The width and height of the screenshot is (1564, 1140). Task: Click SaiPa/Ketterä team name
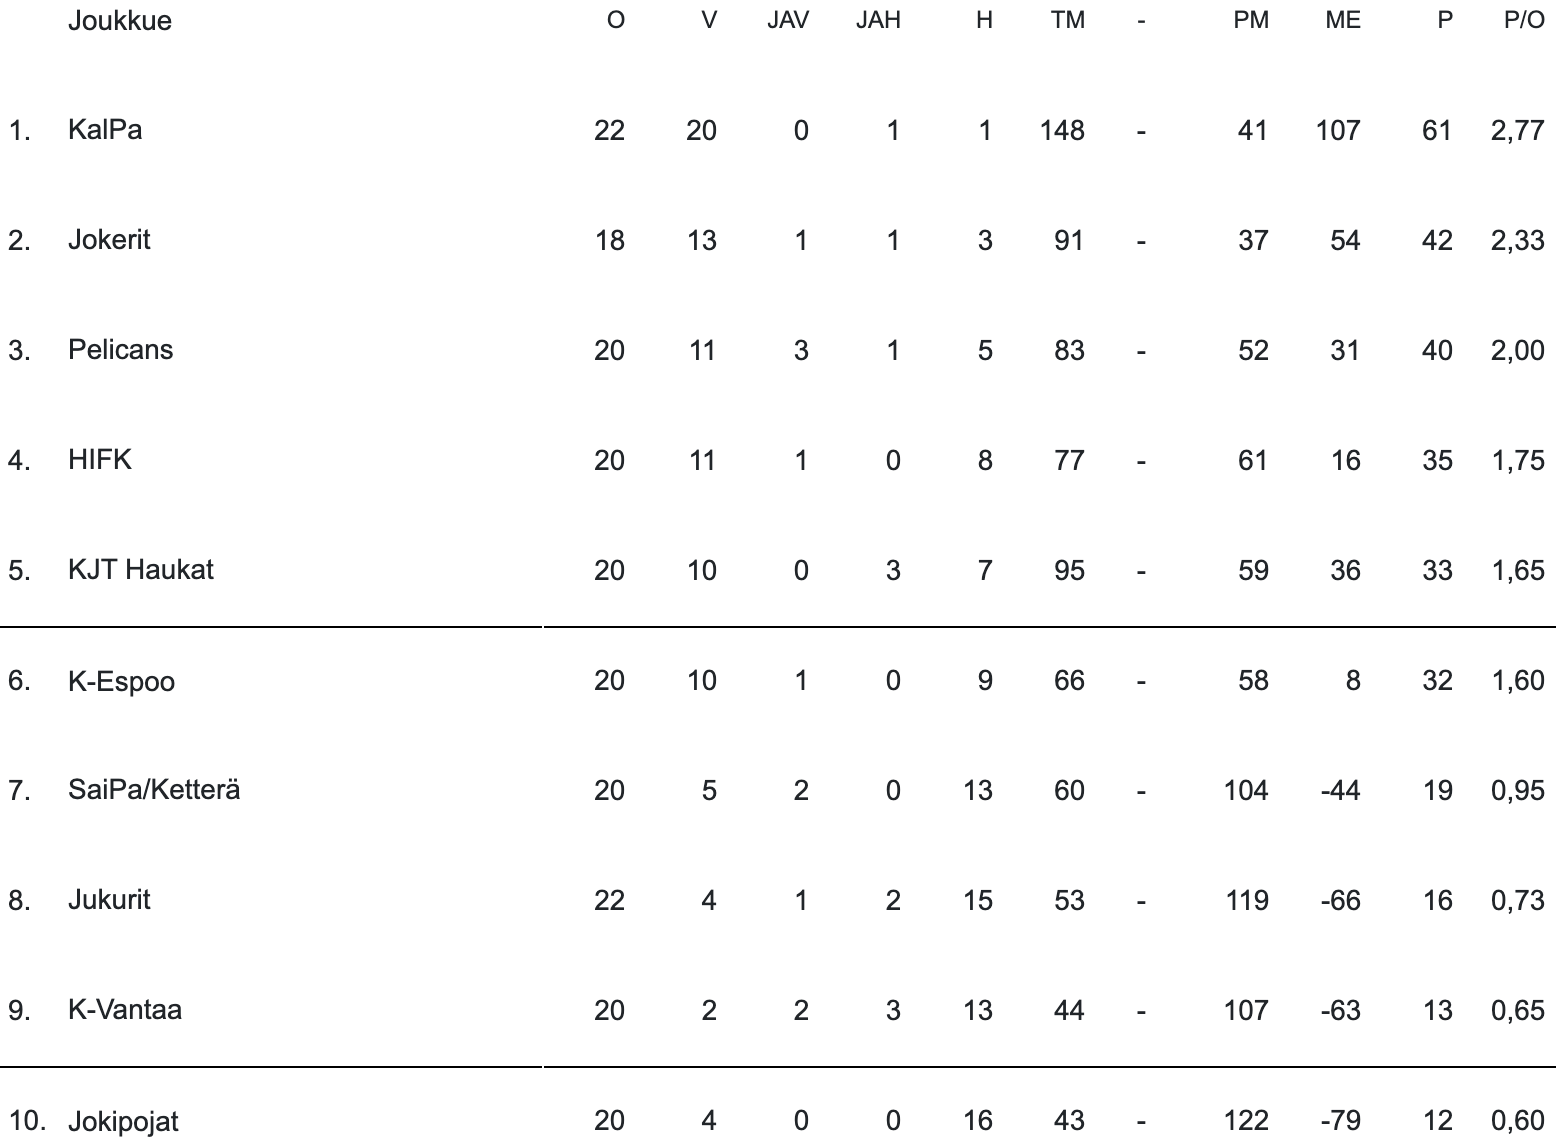coord(154,790)
